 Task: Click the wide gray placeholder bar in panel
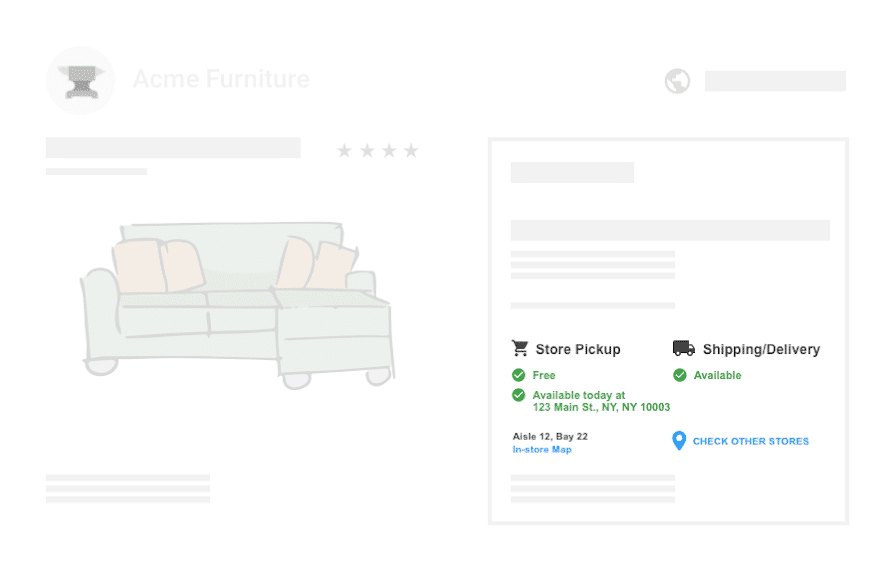pyautogui.click(x=670, y=230)
